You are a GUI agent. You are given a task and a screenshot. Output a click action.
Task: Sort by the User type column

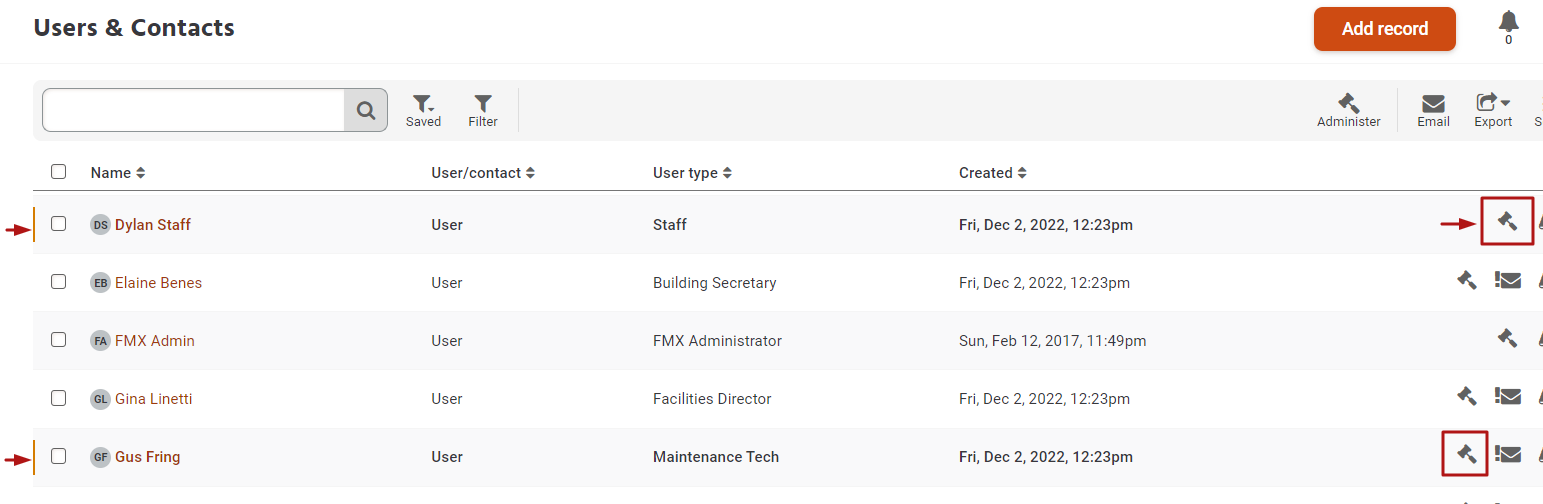[692, 173]
